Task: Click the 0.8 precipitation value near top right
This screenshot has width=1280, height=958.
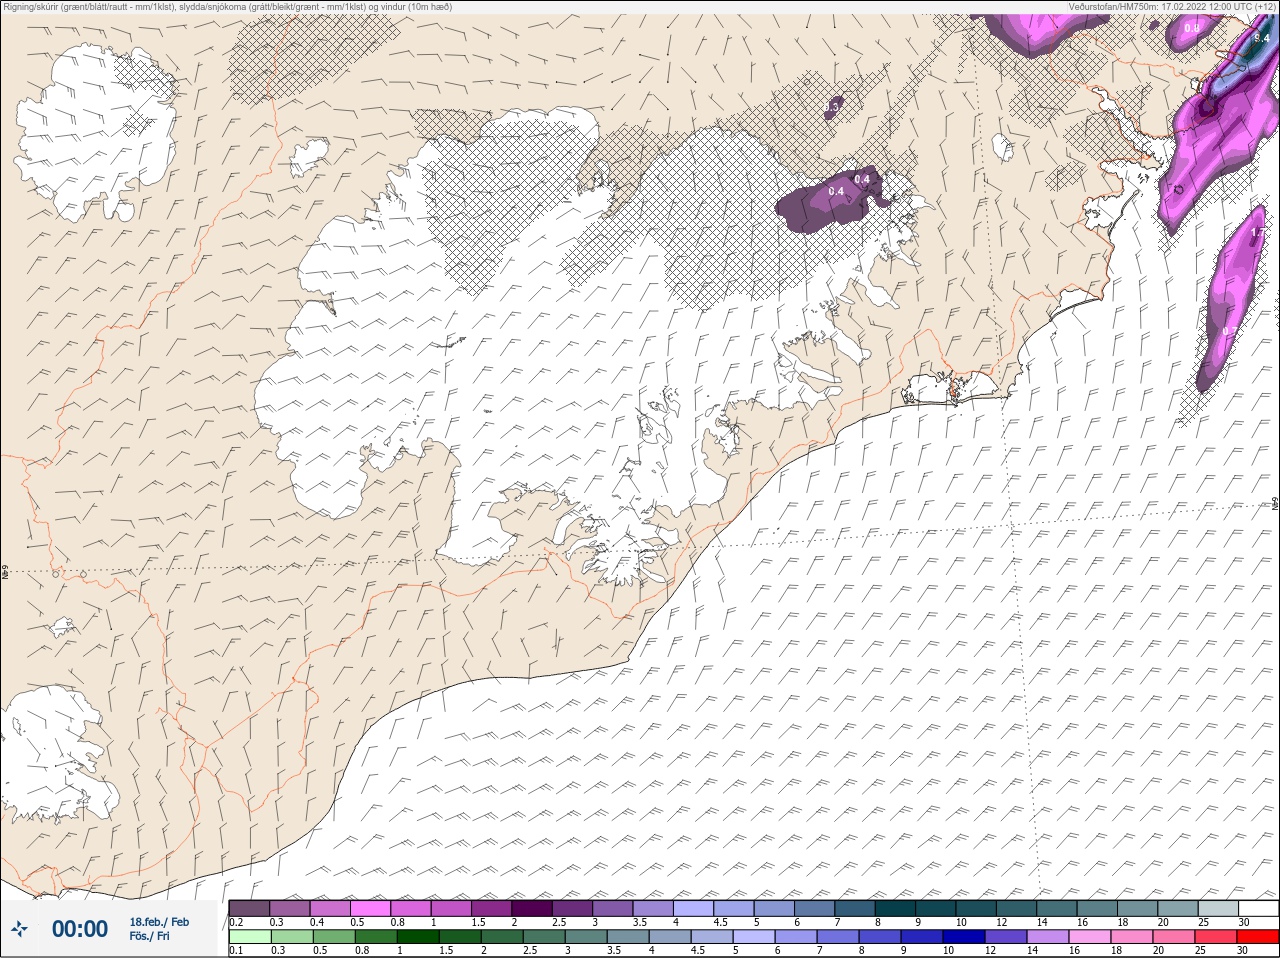Action: tap(1192, 28)
